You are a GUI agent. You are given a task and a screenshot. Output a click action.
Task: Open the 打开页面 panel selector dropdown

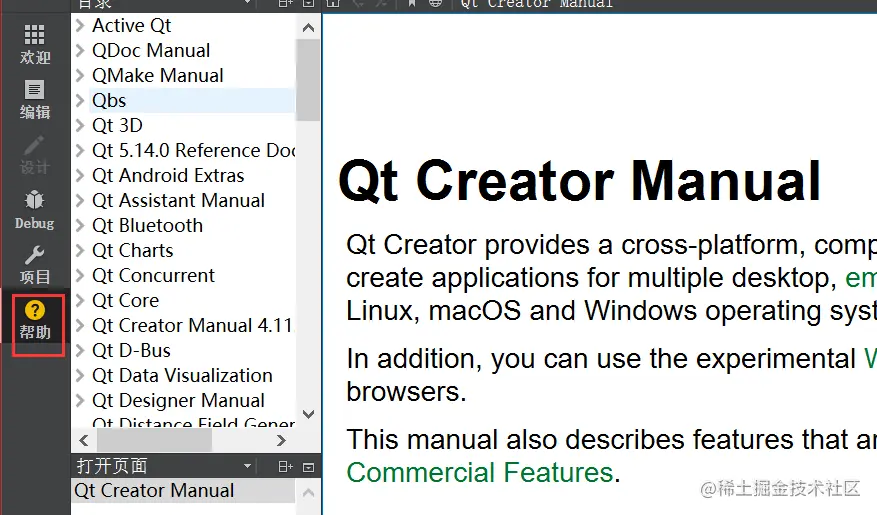(247, 466)
